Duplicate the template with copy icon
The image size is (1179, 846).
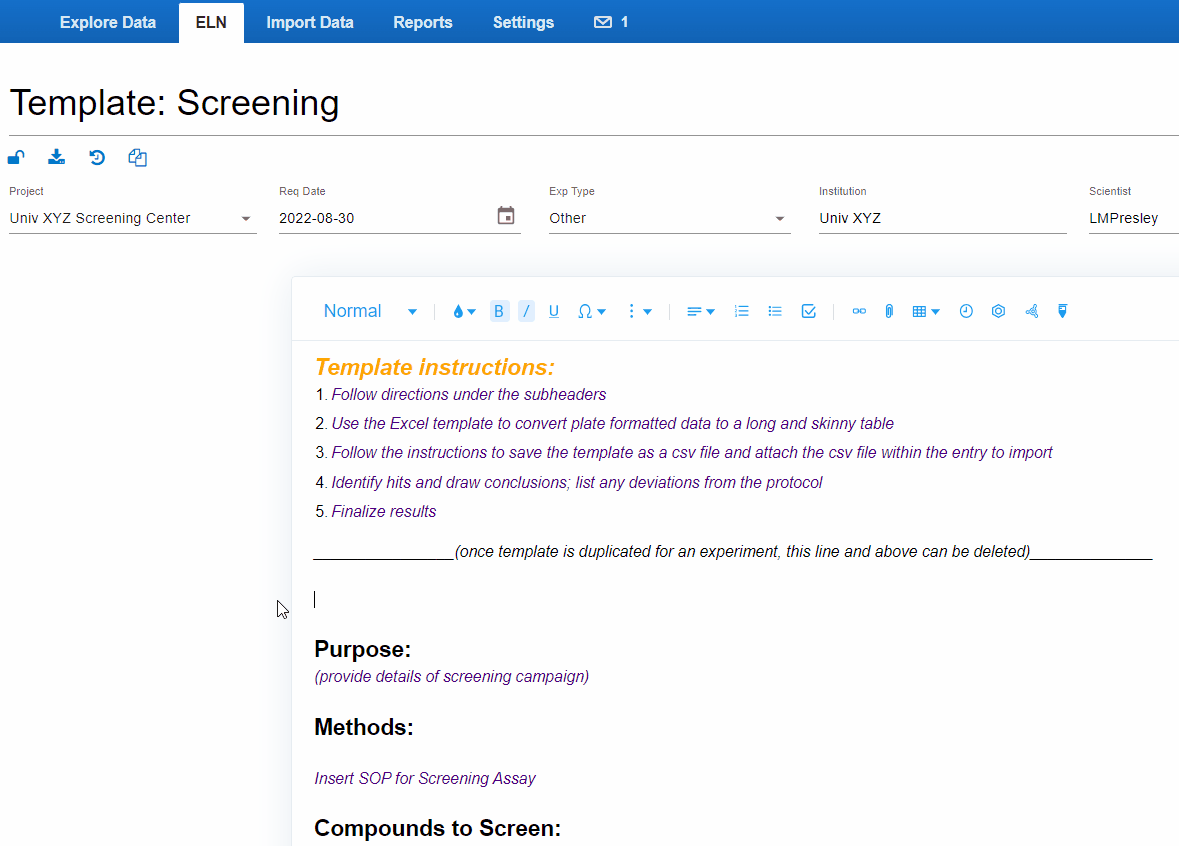[x=138, y=157]
